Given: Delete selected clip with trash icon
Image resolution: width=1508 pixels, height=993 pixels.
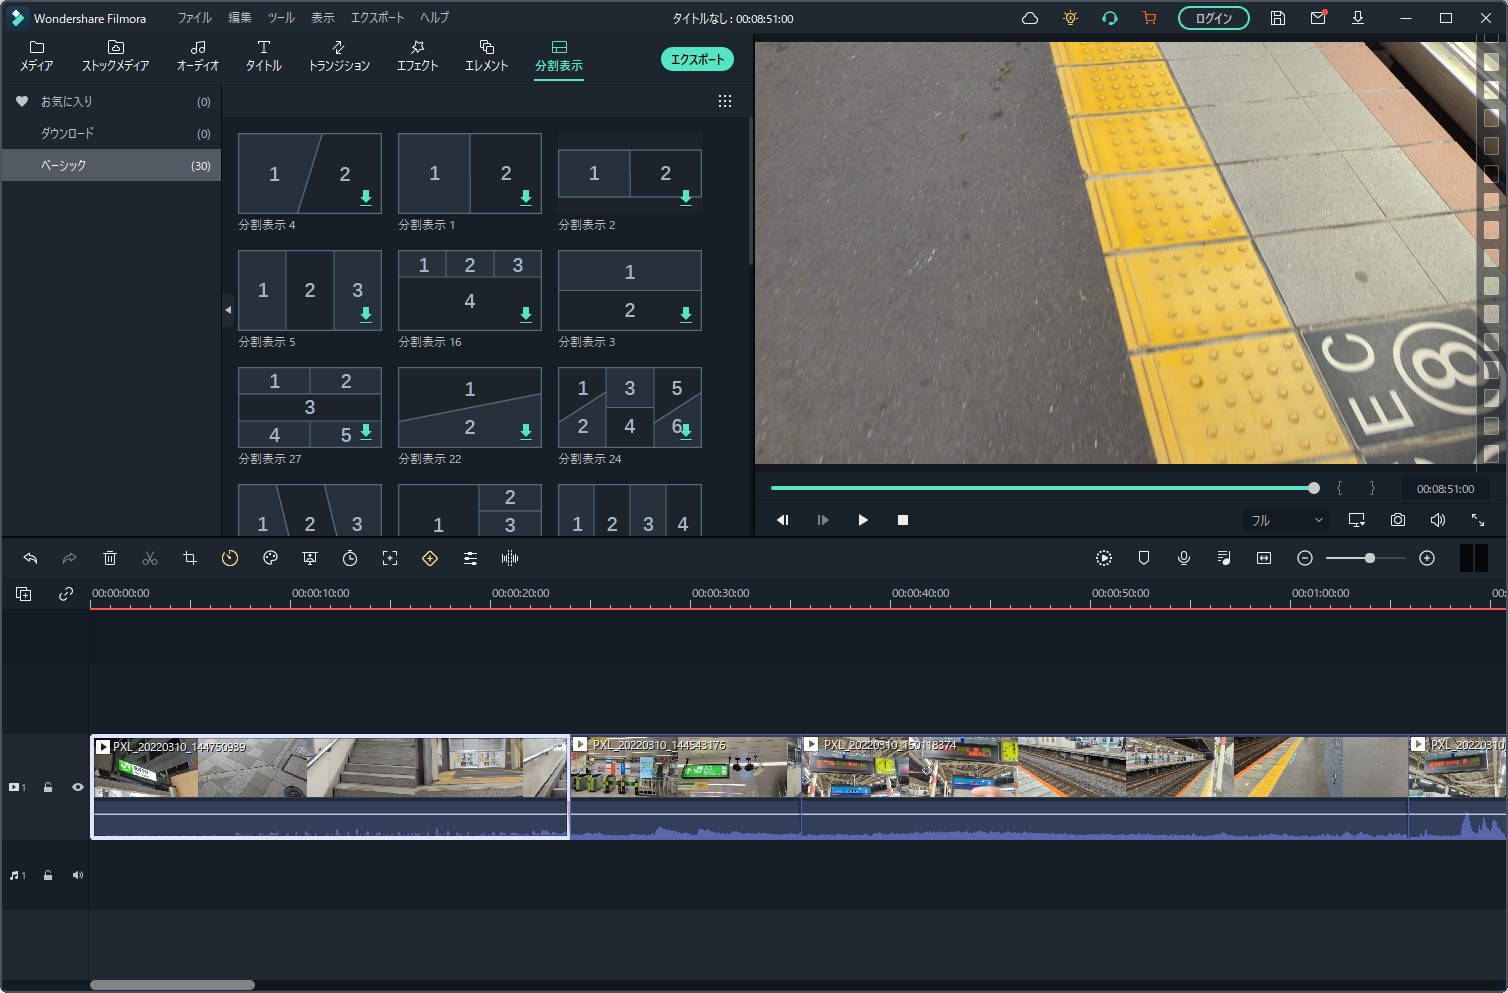Looking at the screenshot, I should pyautogui.click(x=110, y=558).
